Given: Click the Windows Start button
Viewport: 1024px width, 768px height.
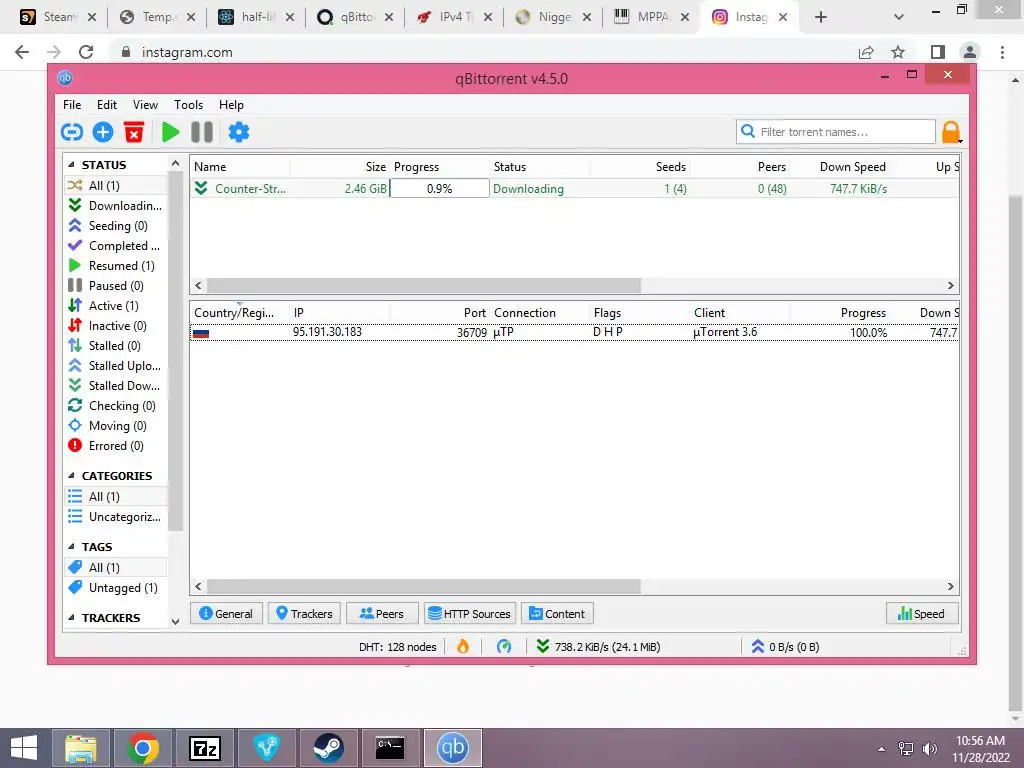Looking at the screenshot, I should coord(24,748).
